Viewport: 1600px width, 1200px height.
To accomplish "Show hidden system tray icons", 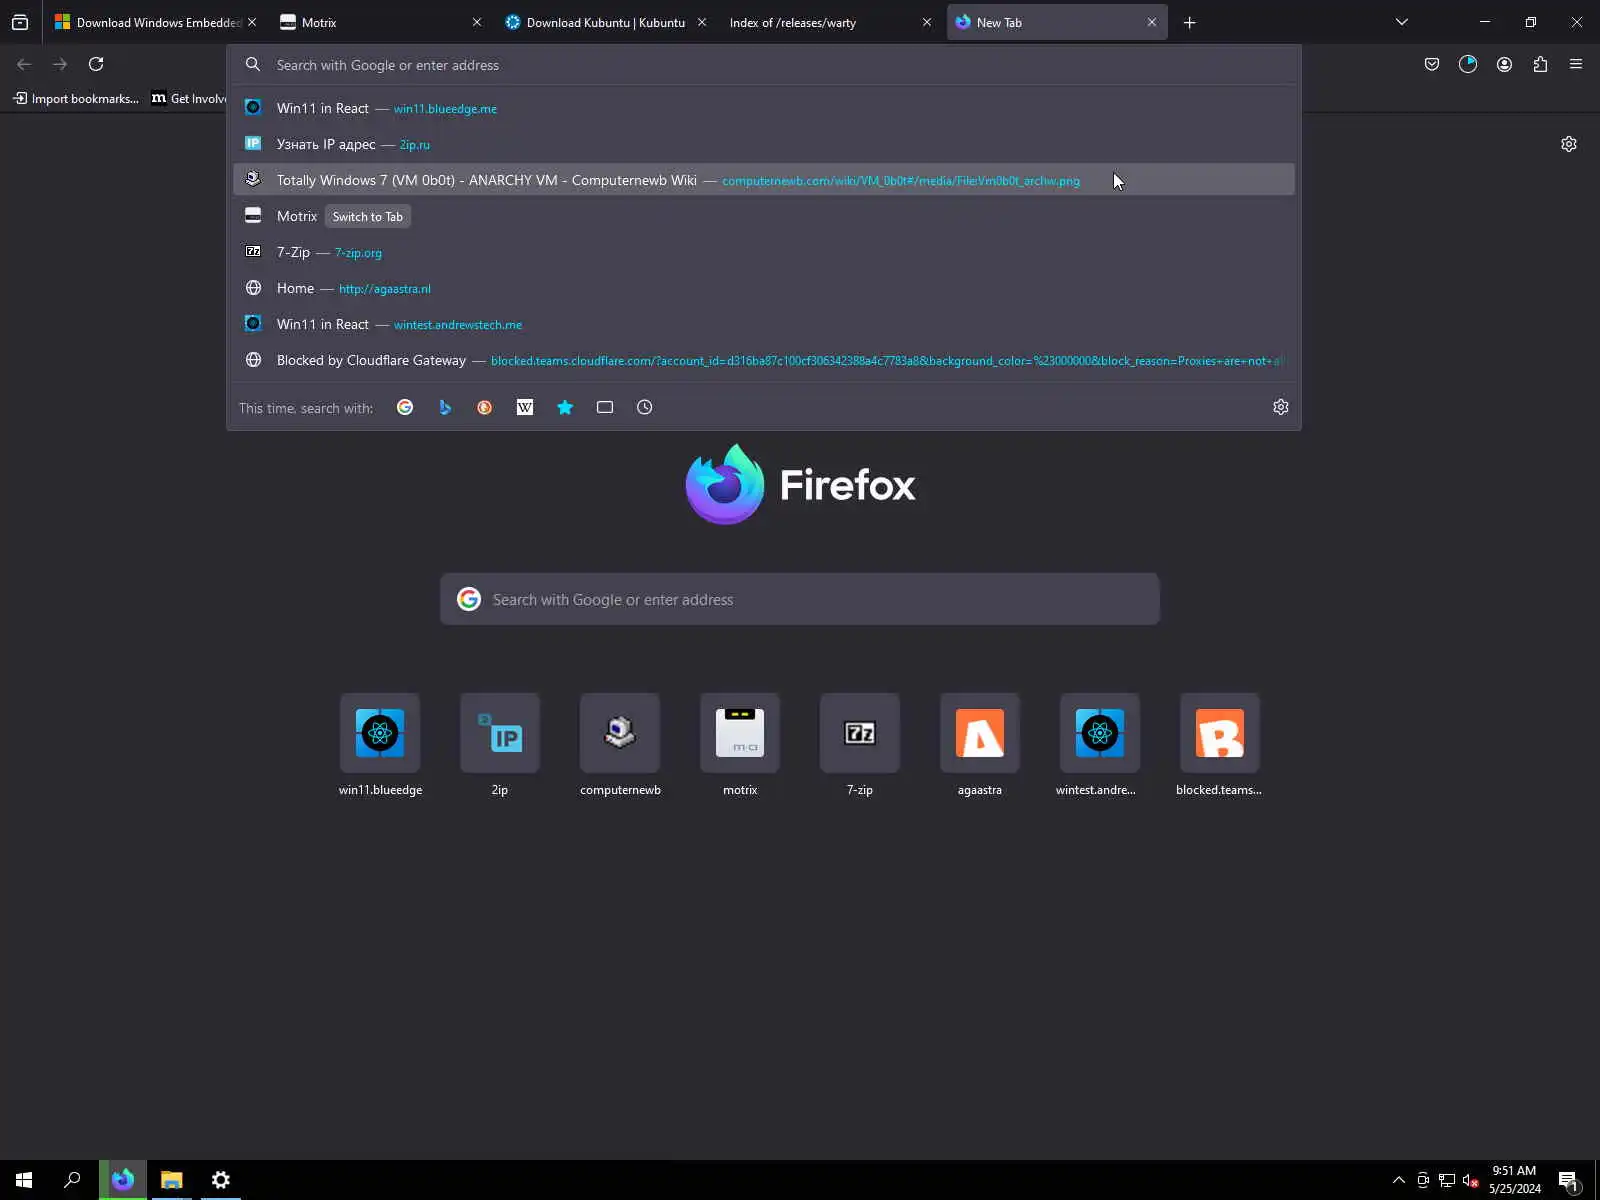I will (1399, 1180).
